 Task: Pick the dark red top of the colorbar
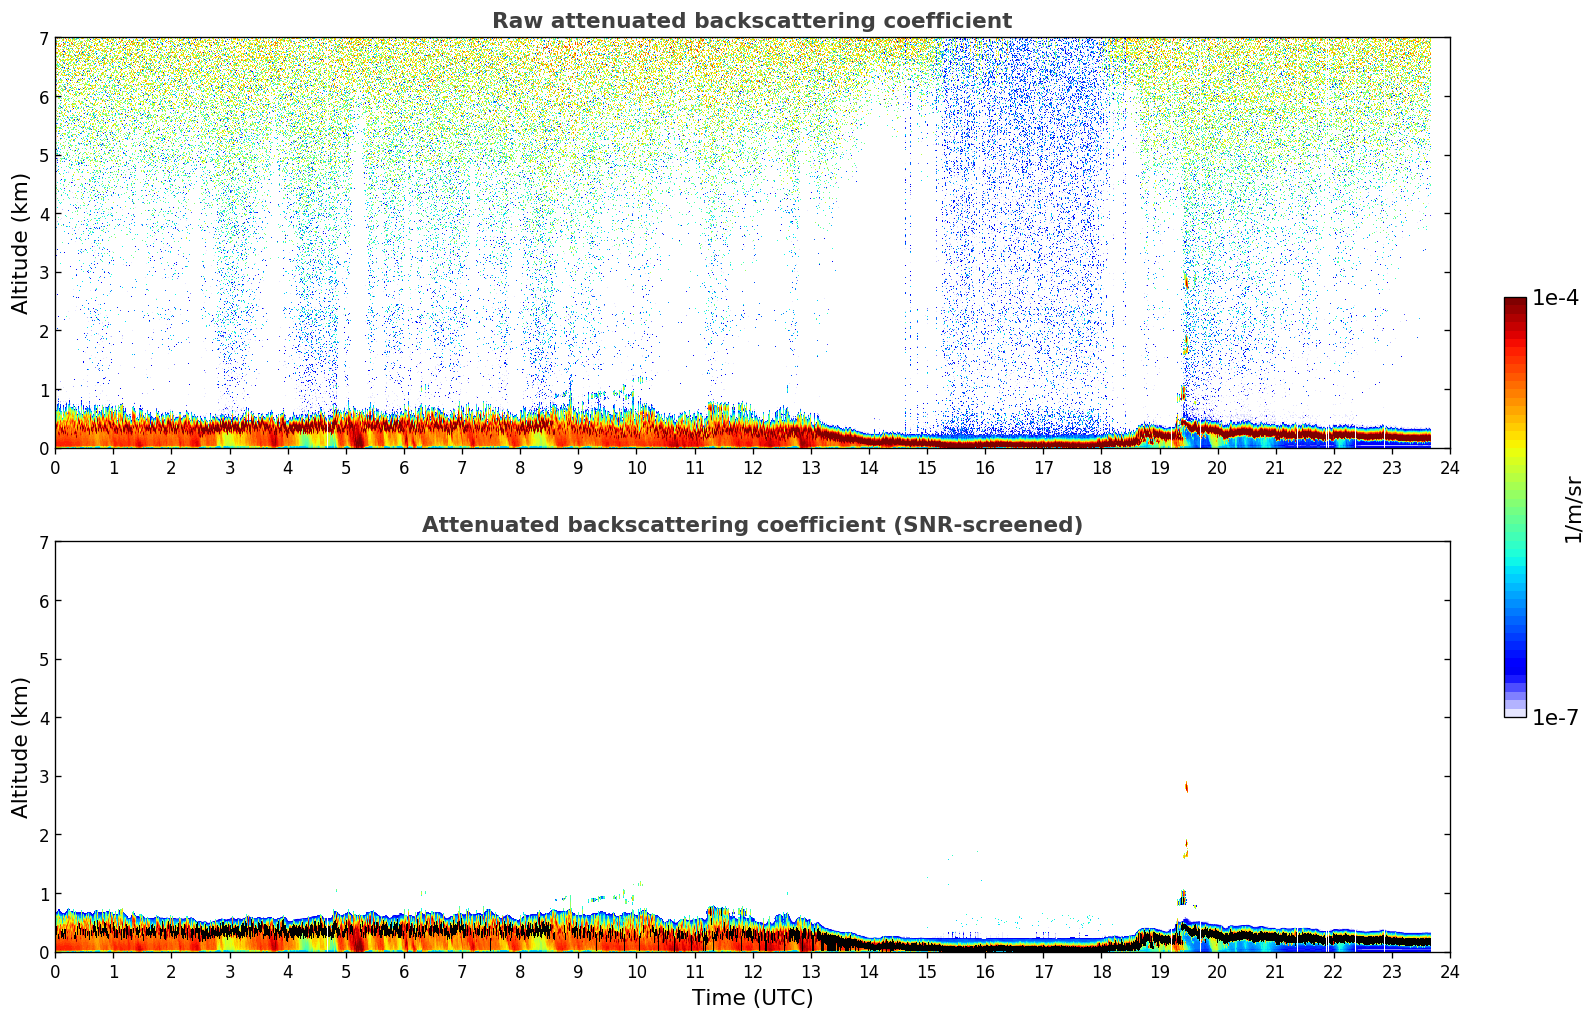click(x=1515, y=305)
